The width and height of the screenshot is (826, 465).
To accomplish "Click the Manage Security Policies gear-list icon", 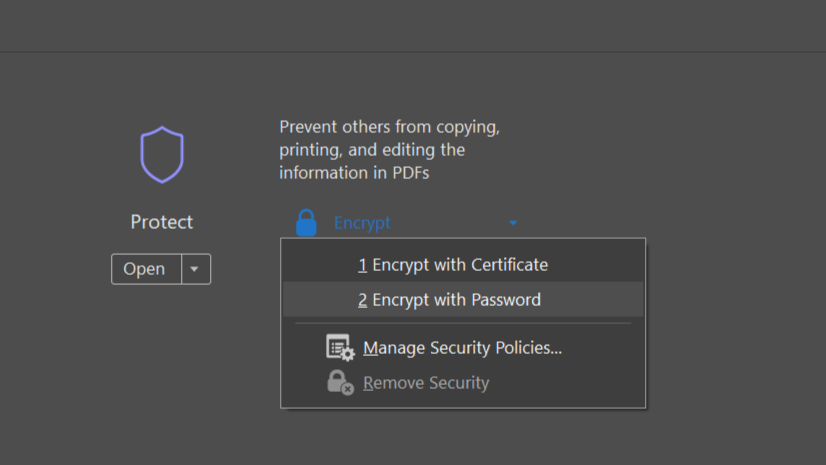I will 340,348.
